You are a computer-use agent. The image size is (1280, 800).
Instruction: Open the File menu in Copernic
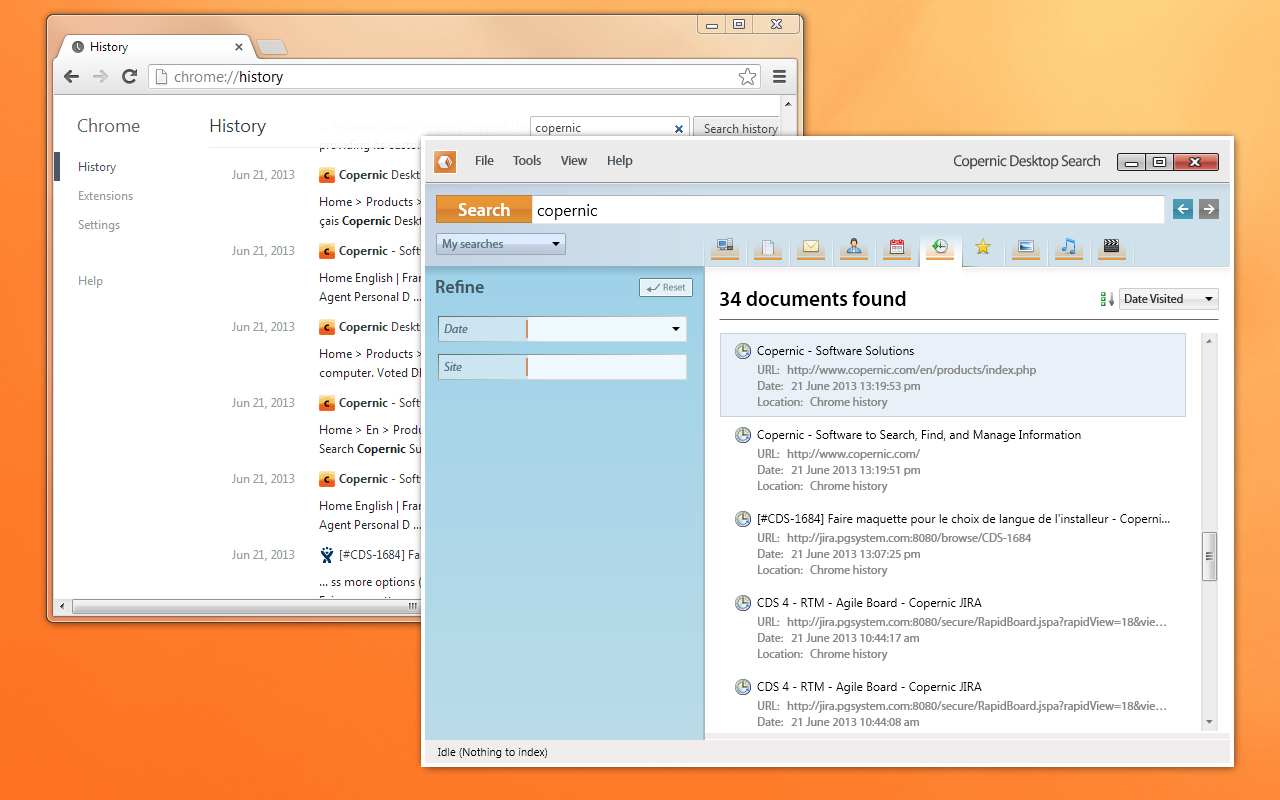click(x=484, y=161)
